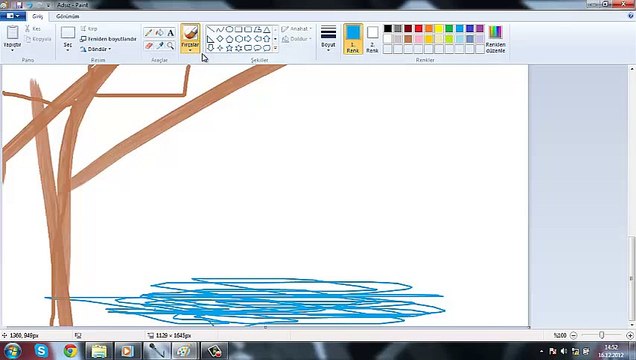Open the Windows Start button
The width and height of the screenshot is (636, 360).
[12, 351]
